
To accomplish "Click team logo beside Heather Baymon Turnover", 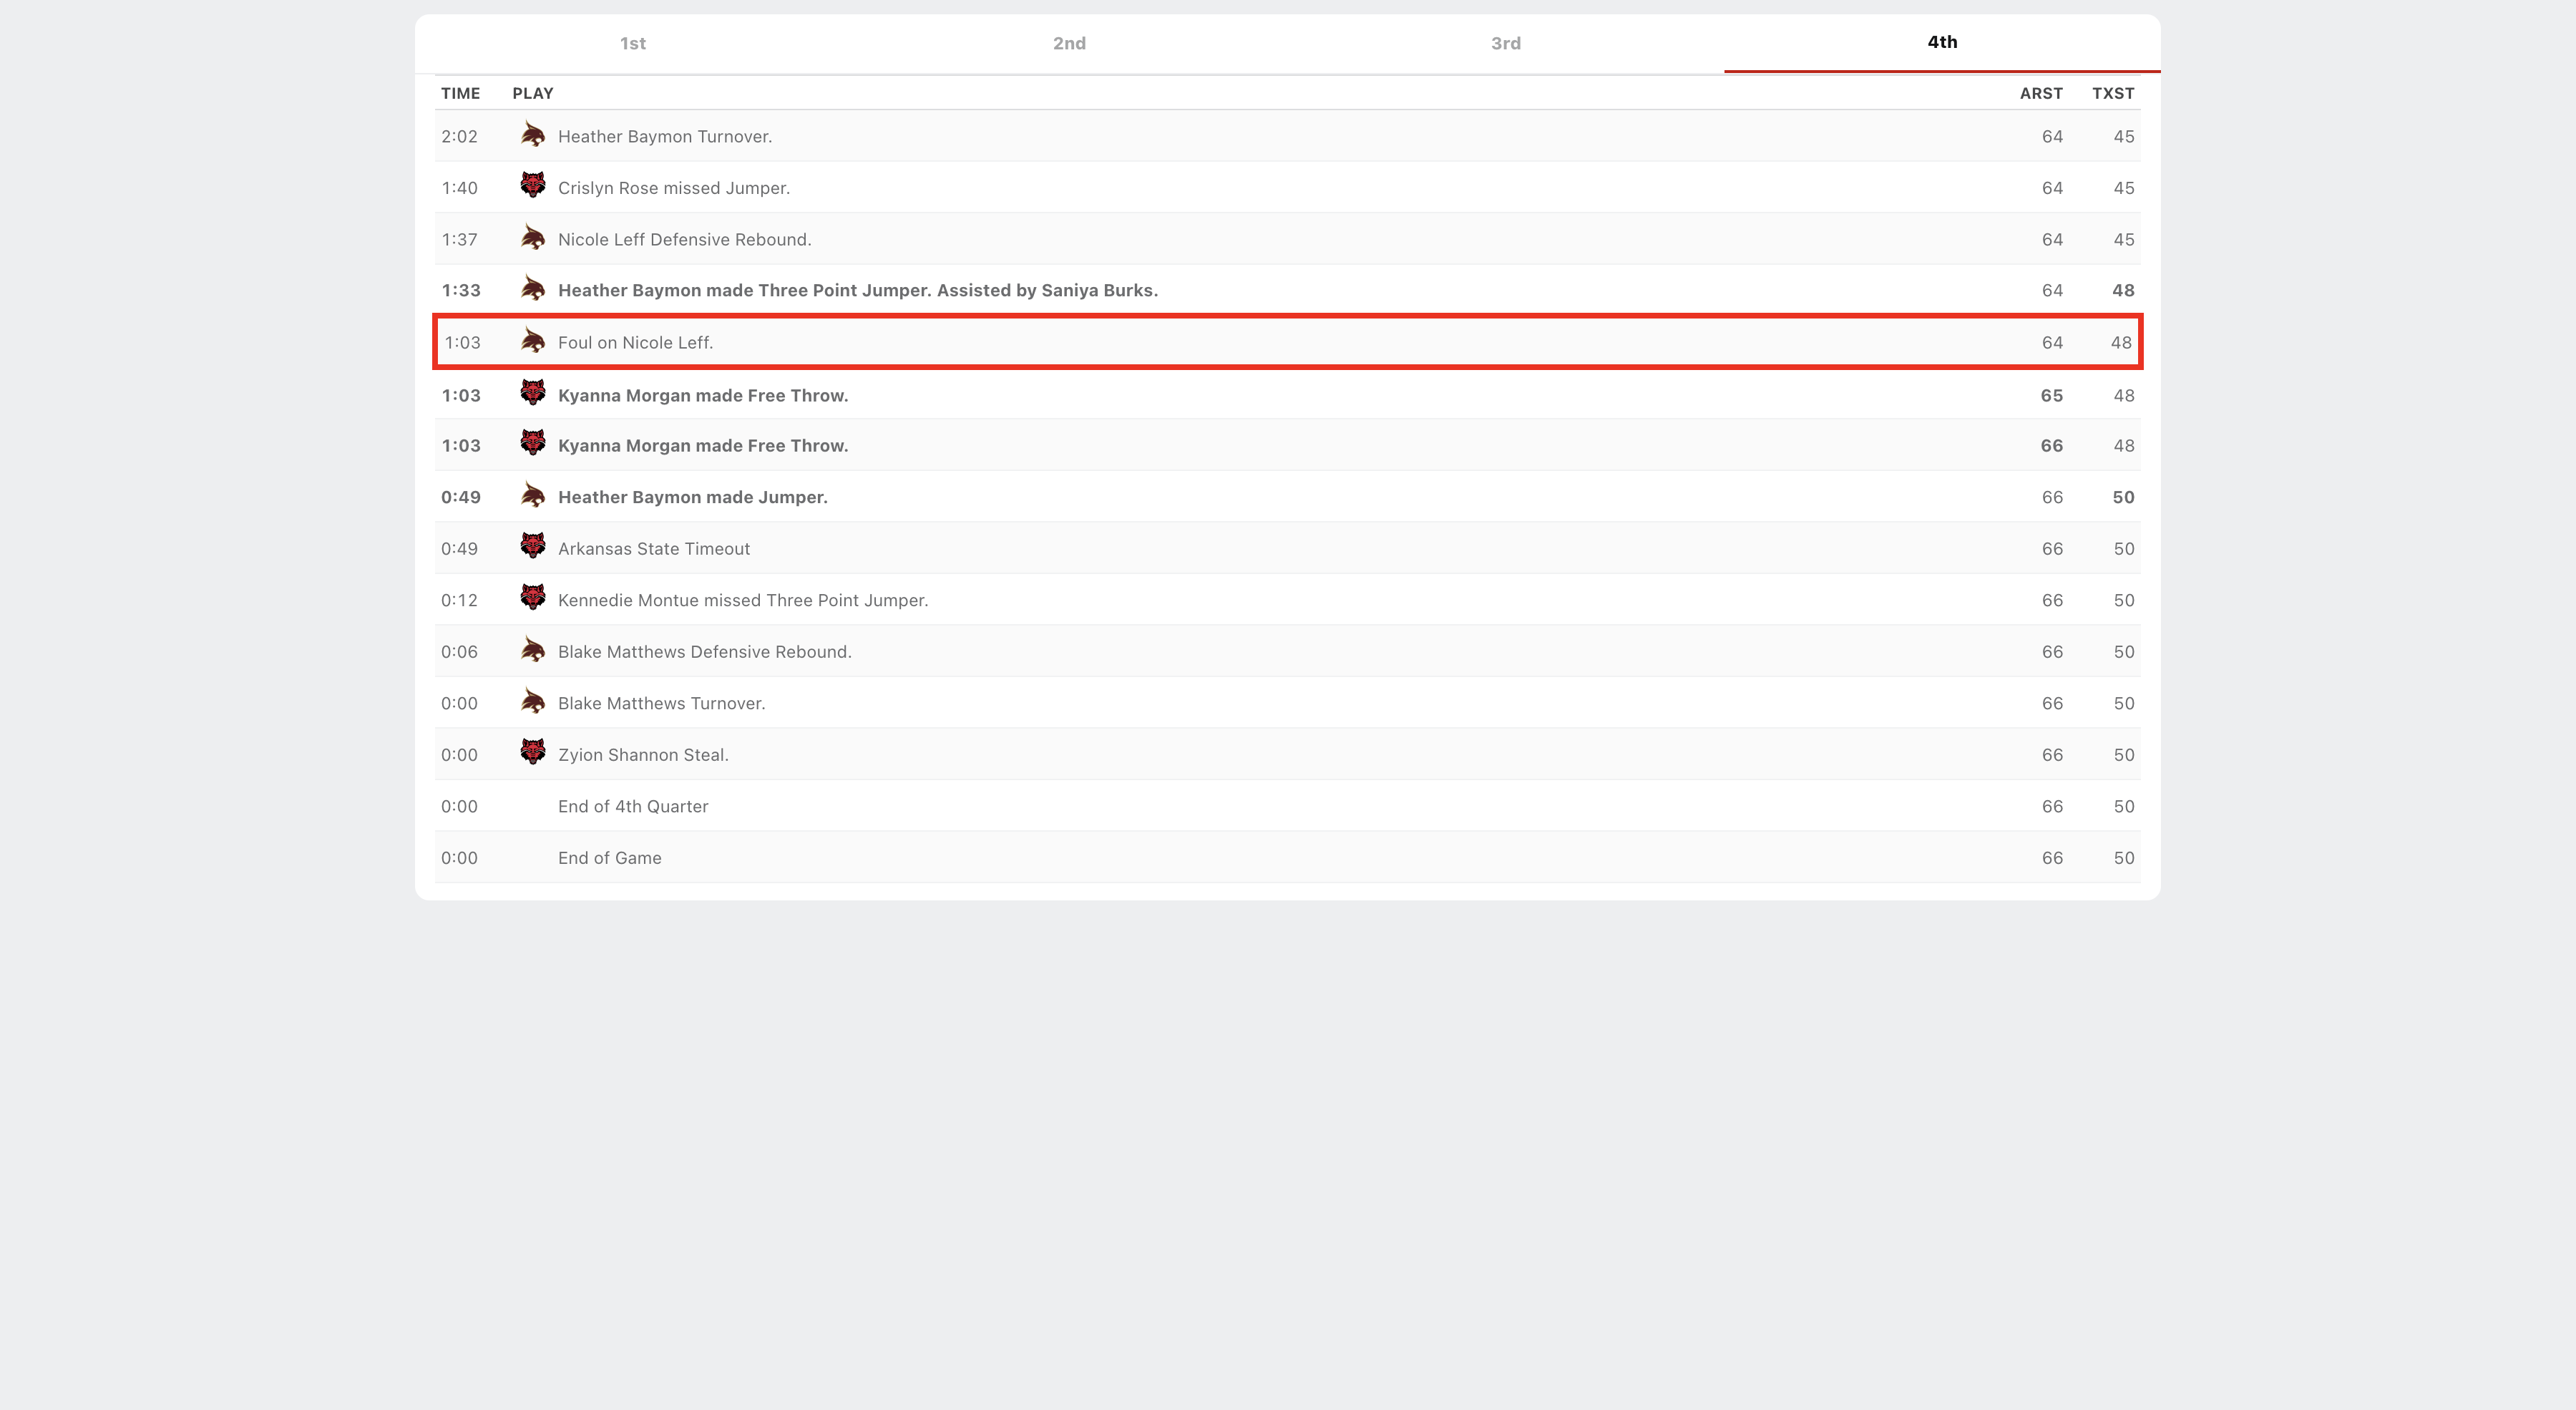I will click(533, 135).
